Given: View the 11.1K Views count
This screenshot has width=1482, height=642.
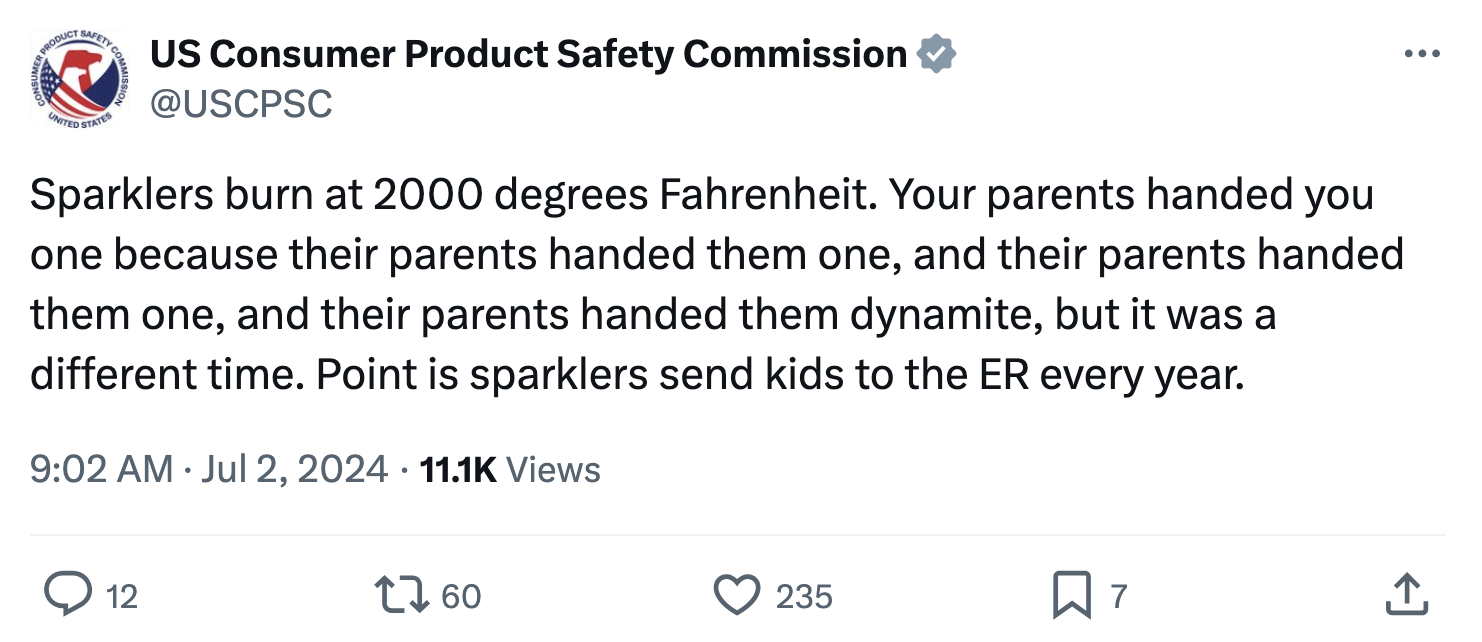Looking at the screenshot, I should [x=458, y=469].
